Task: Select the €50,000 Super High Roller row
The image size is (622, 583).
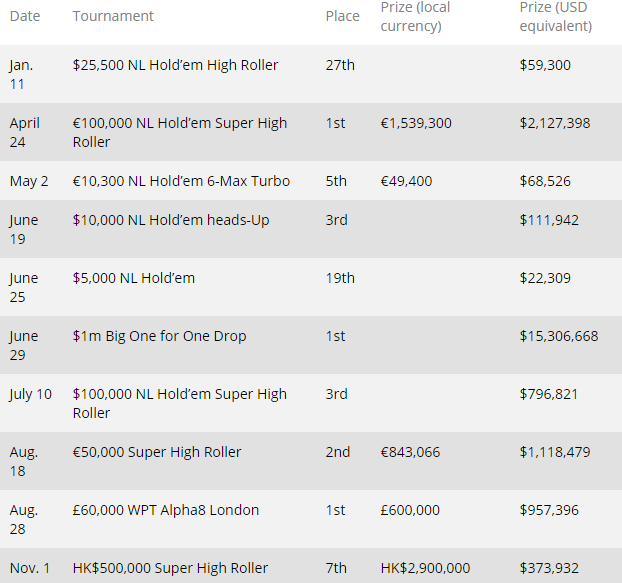Action: 157,452
